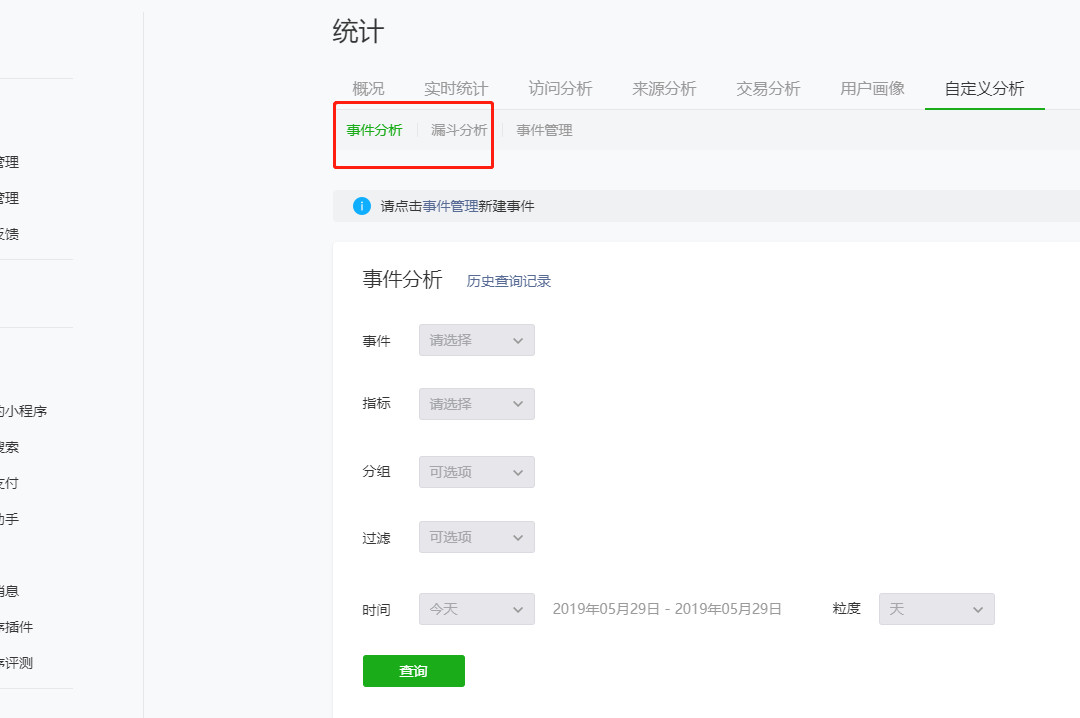1080x718 pixels.
Task: Switch to the 事件分析 sub-tab
Action: coord(374,130)
